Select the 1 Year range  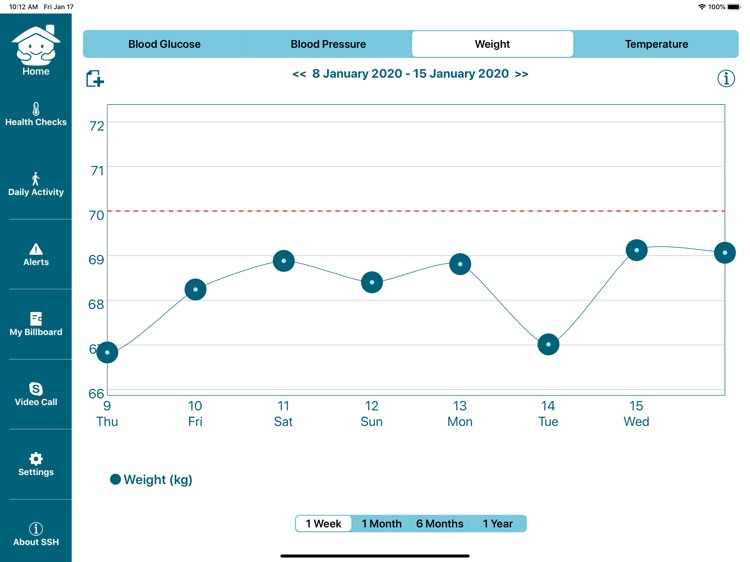[x=497, y=523]
